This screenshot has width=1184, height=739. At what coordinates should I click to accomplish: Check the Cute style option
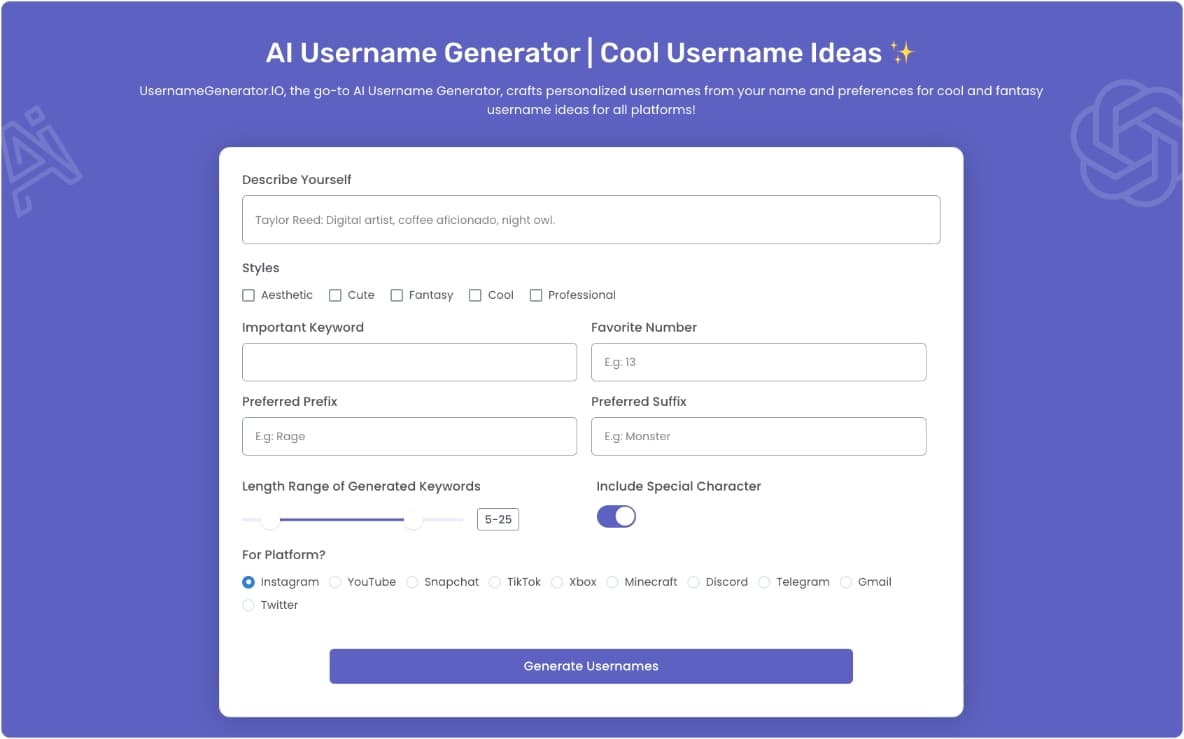[333, 295]
